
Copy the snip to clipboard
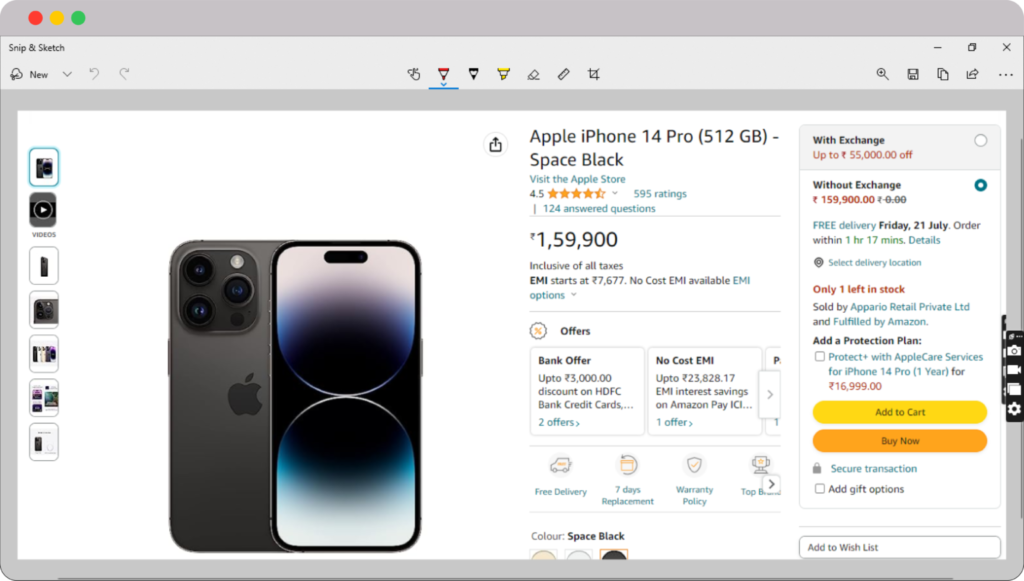pyautogui.click(x=942, y=74)
